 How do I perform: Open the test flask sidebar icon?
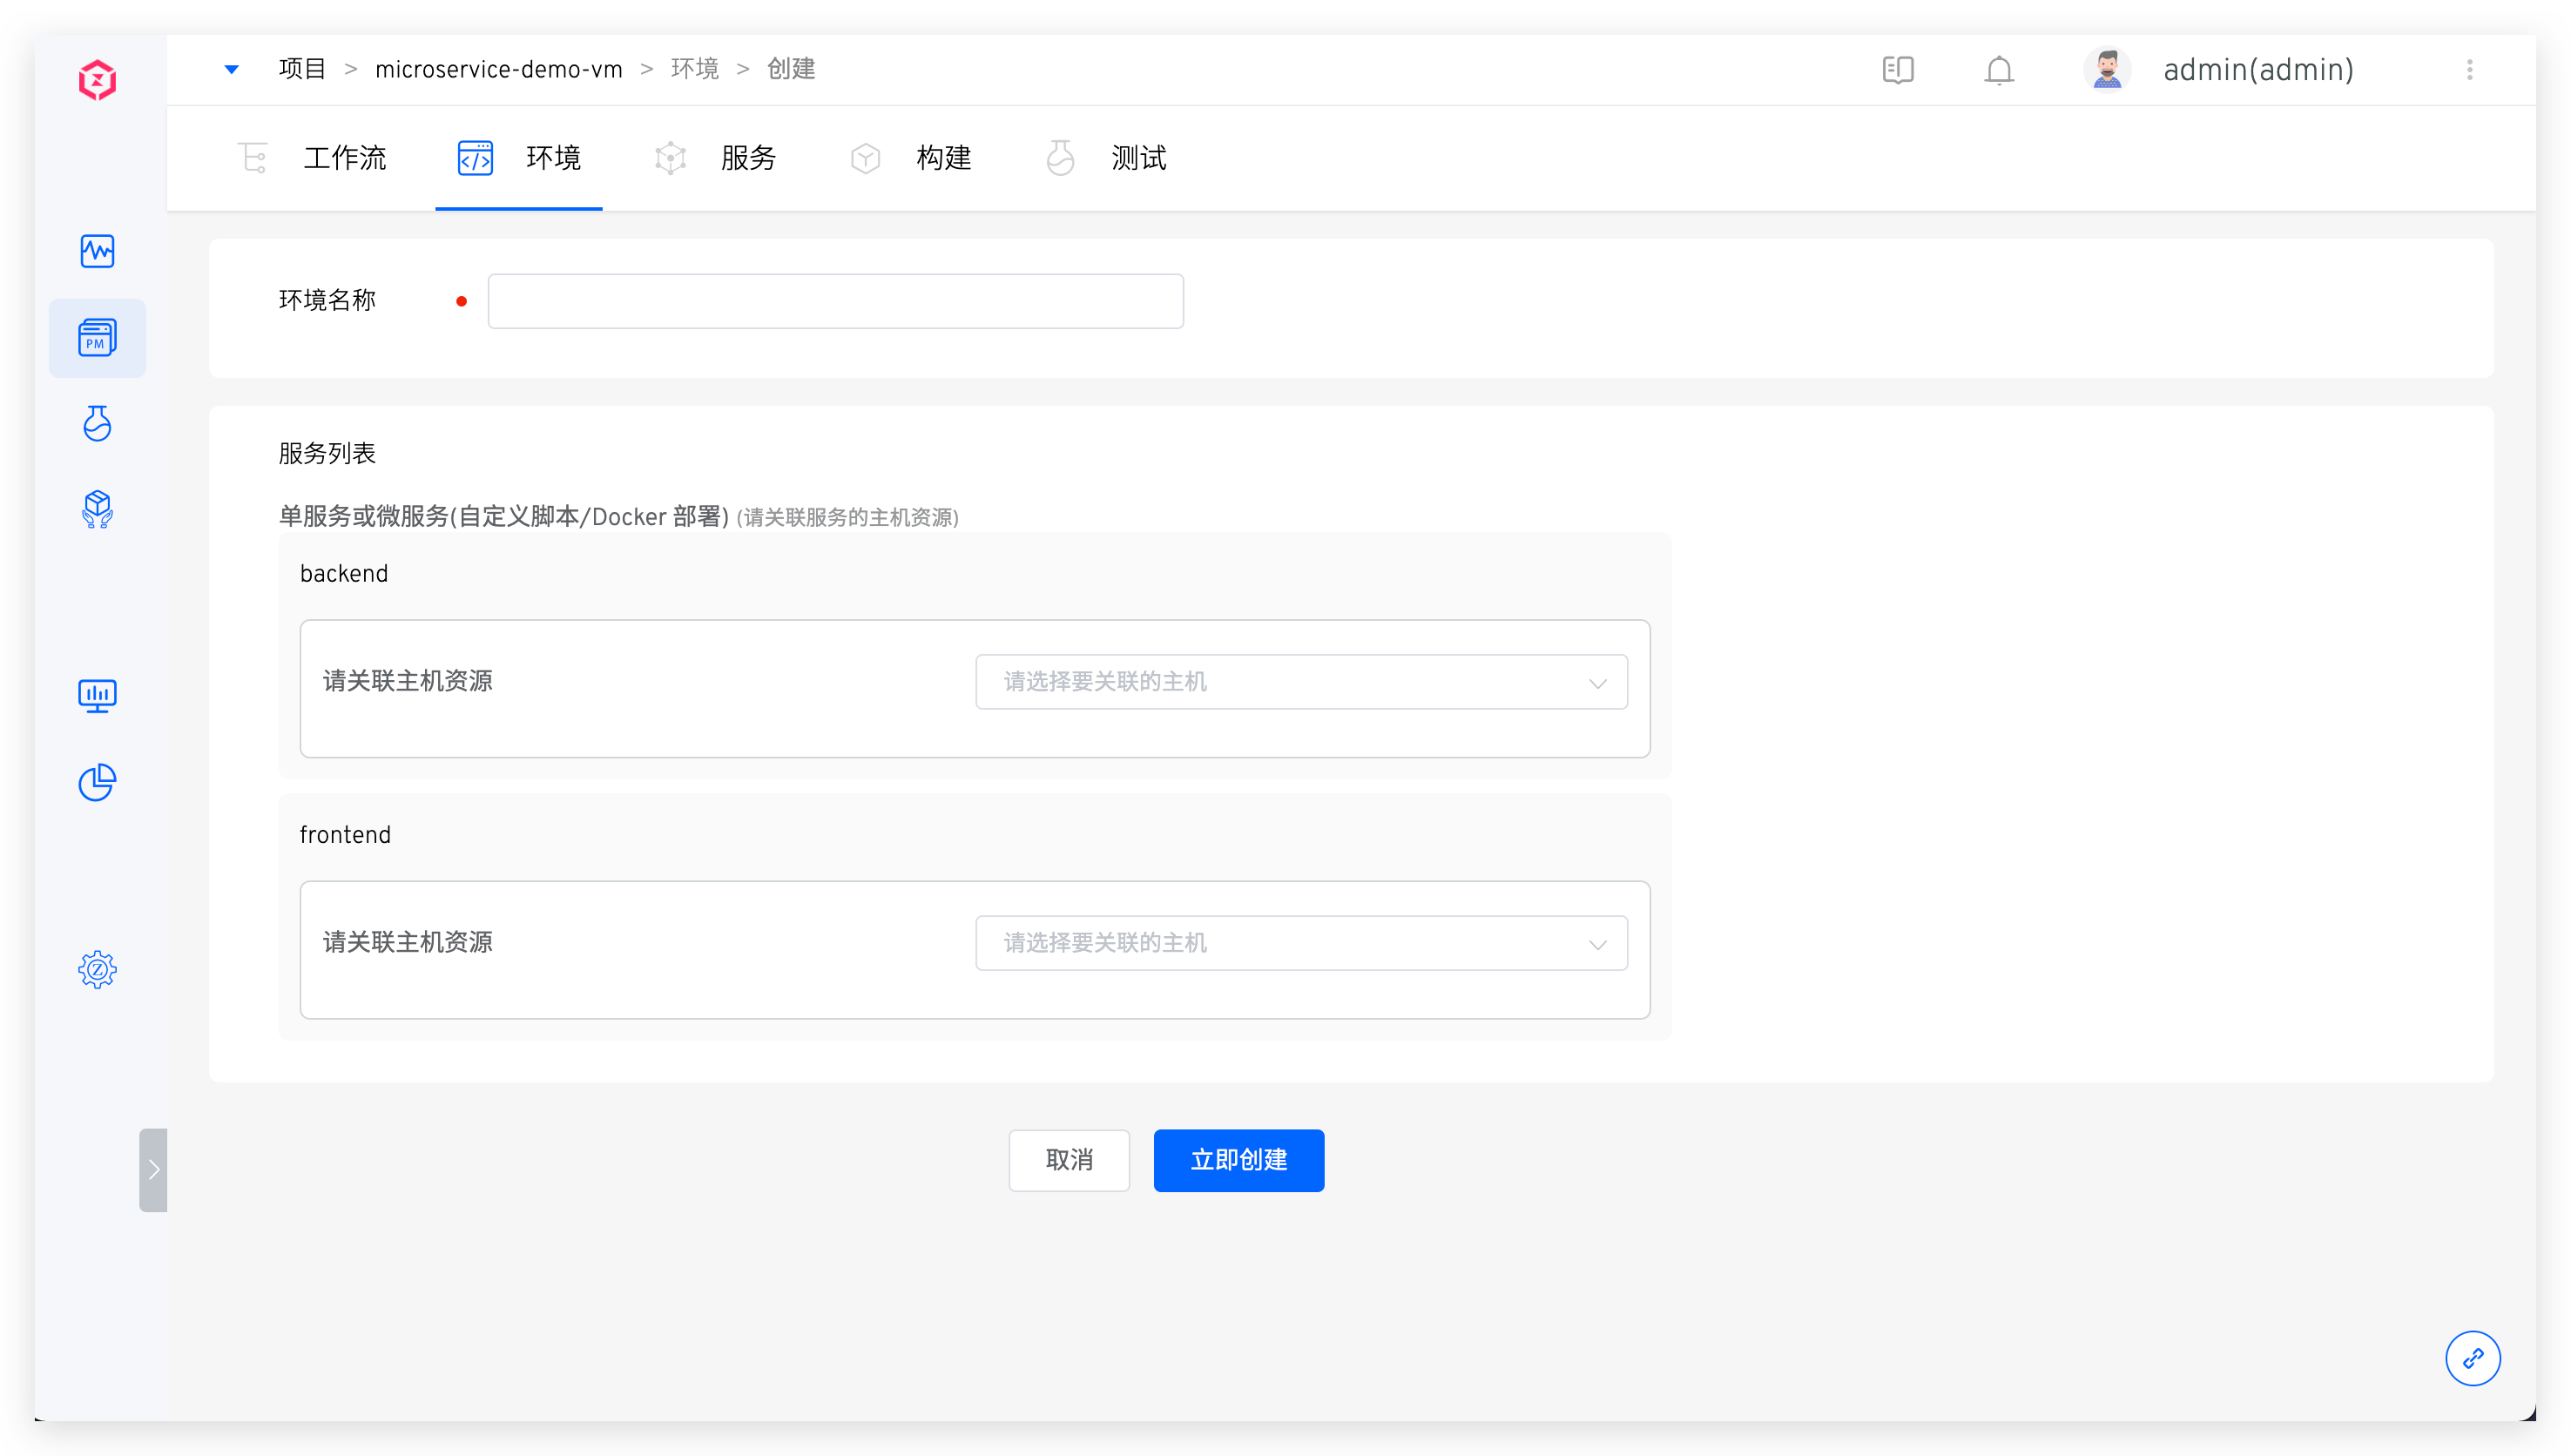[x=97, y=424]
